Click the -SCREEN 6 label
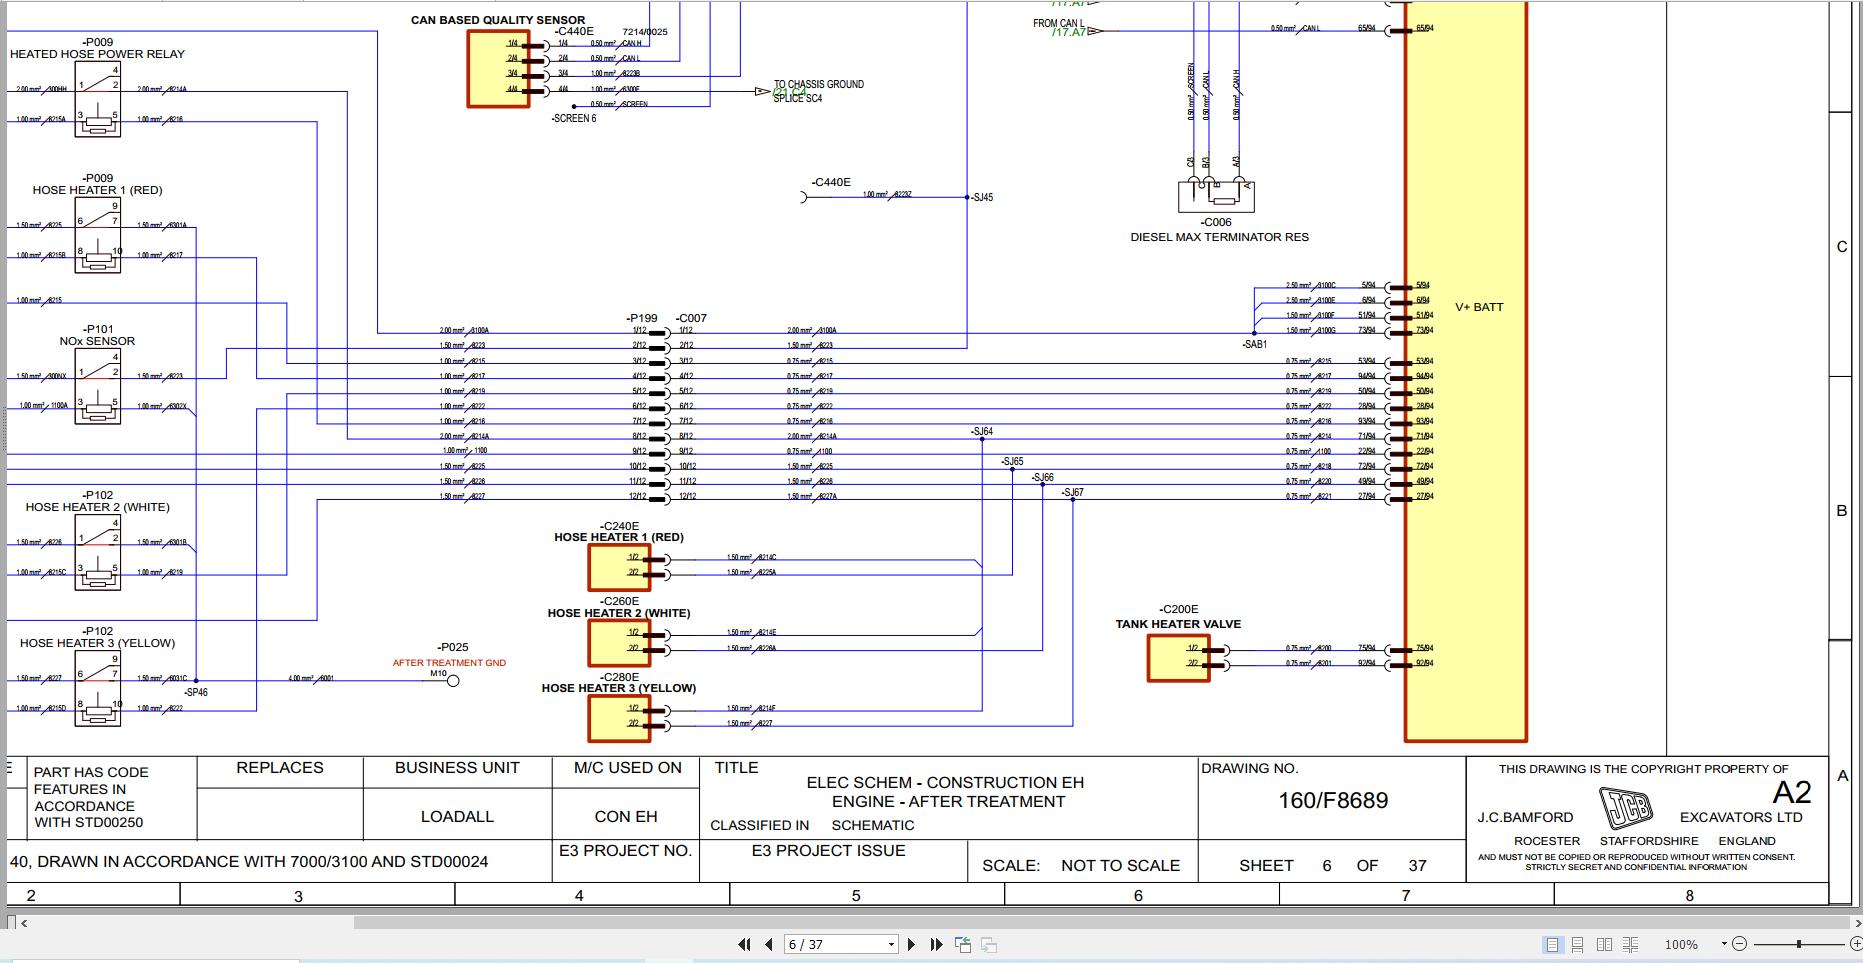 [x=574, y=118]
